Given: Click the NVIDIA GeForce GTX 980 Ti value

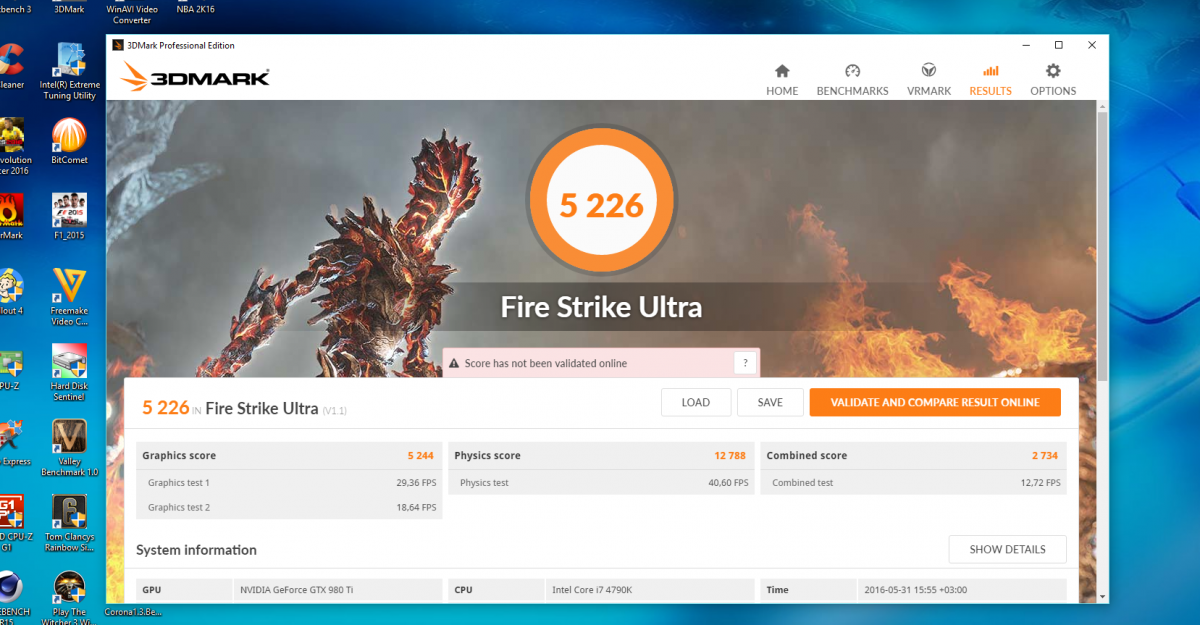Looking at the screenshot, I should point(295,590).
